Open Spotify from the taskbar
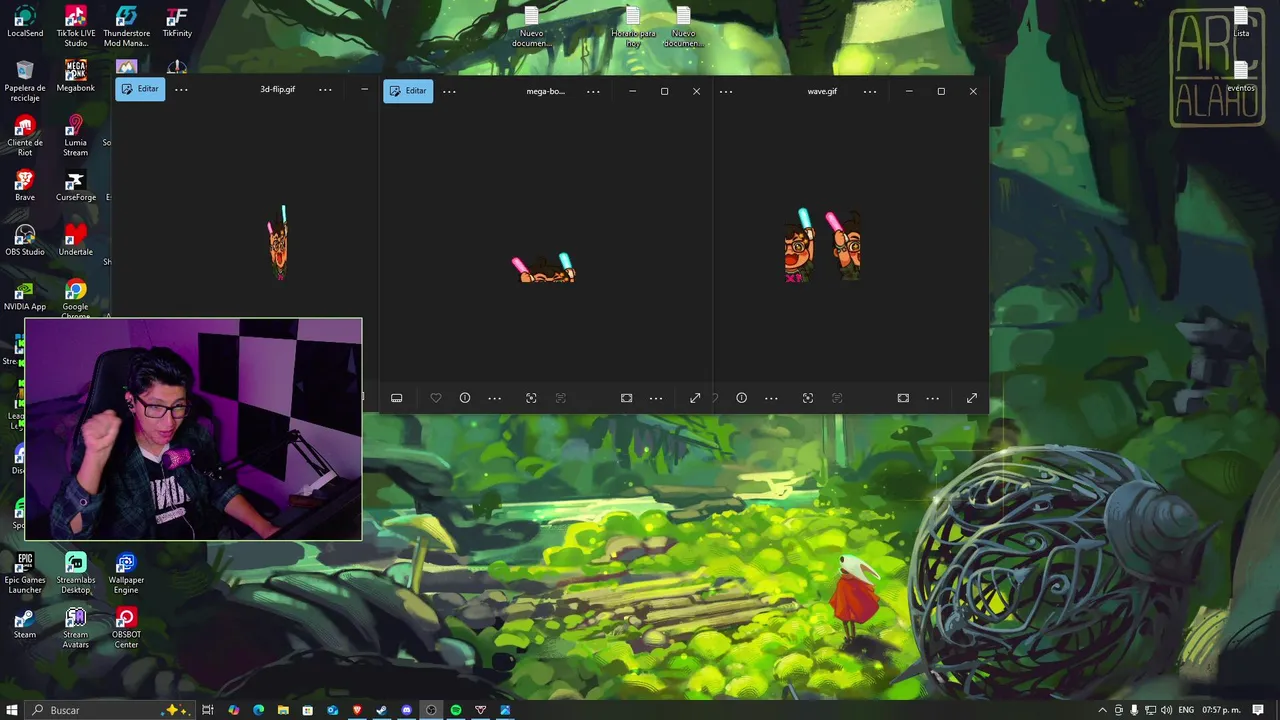This screenshot has height=720, width=1280. [x=456, y=710]
